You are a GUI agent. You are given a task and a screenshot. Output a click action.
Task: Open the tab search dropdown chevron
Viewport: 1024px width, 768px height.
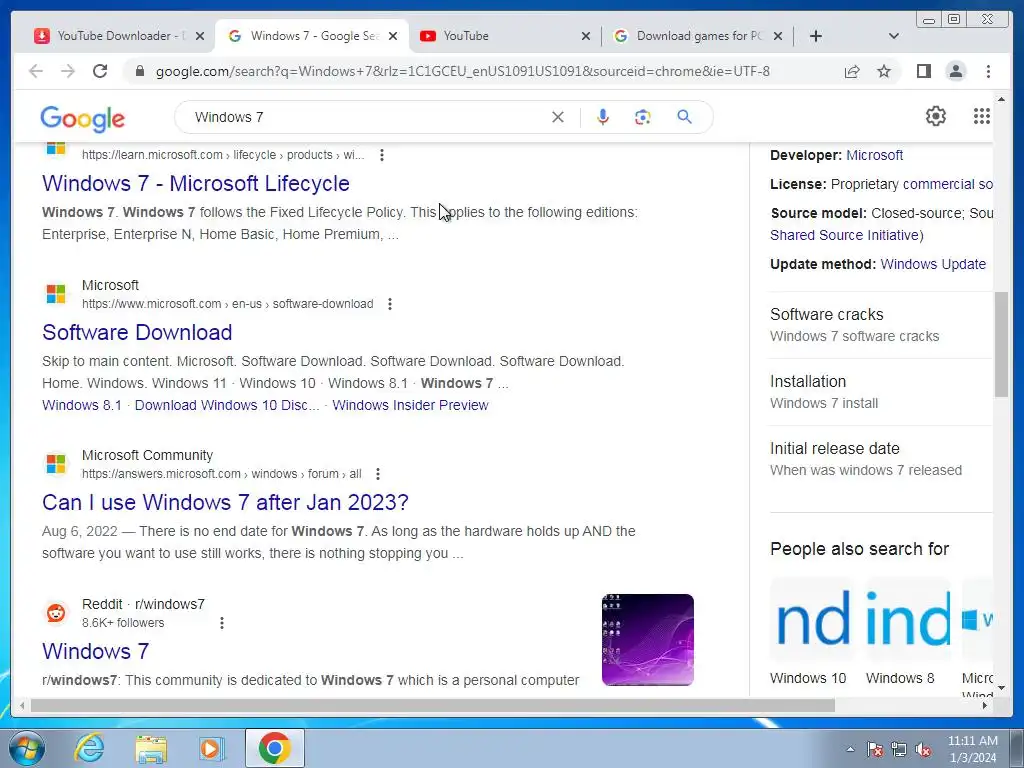pos(894,36)
